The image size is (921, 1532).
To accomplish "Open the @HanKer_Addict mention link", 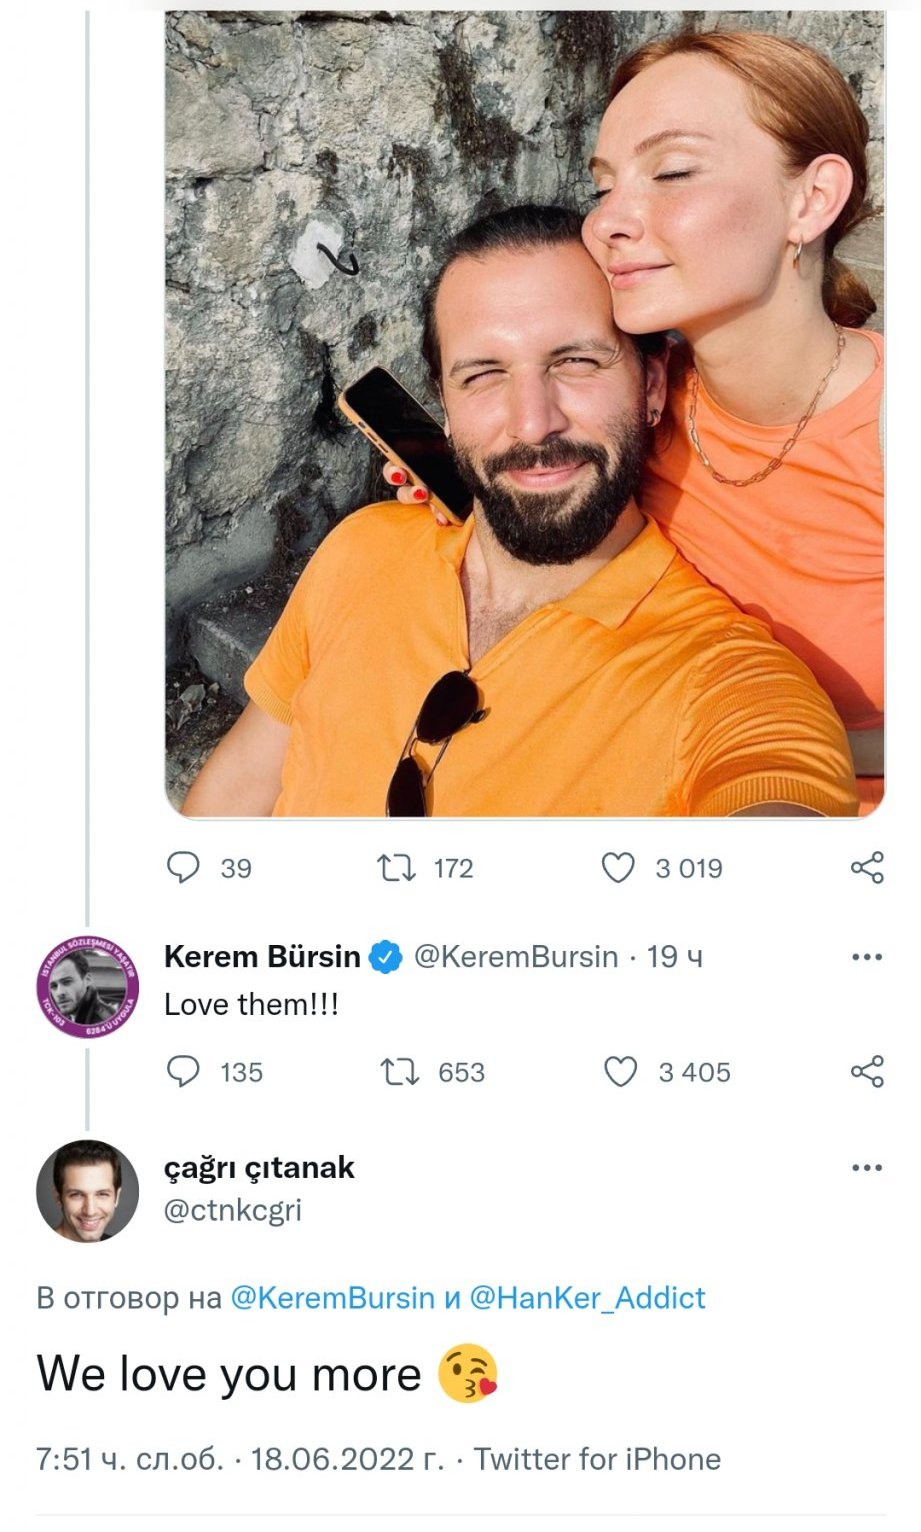I will (587, 1298).
